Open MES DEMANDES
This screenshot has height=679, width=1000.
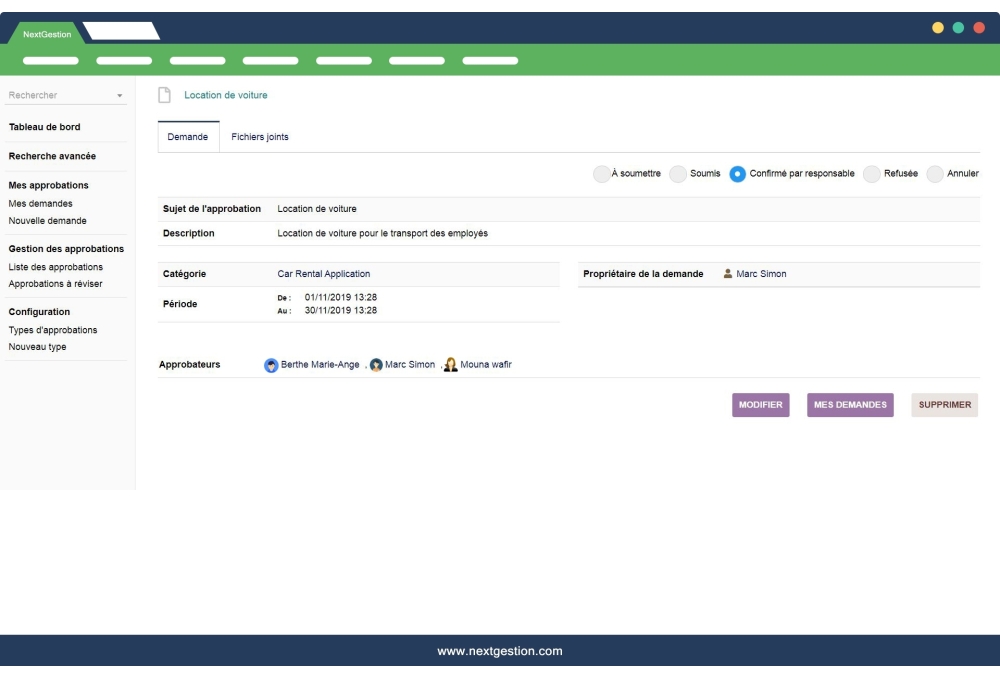(850, 405)
